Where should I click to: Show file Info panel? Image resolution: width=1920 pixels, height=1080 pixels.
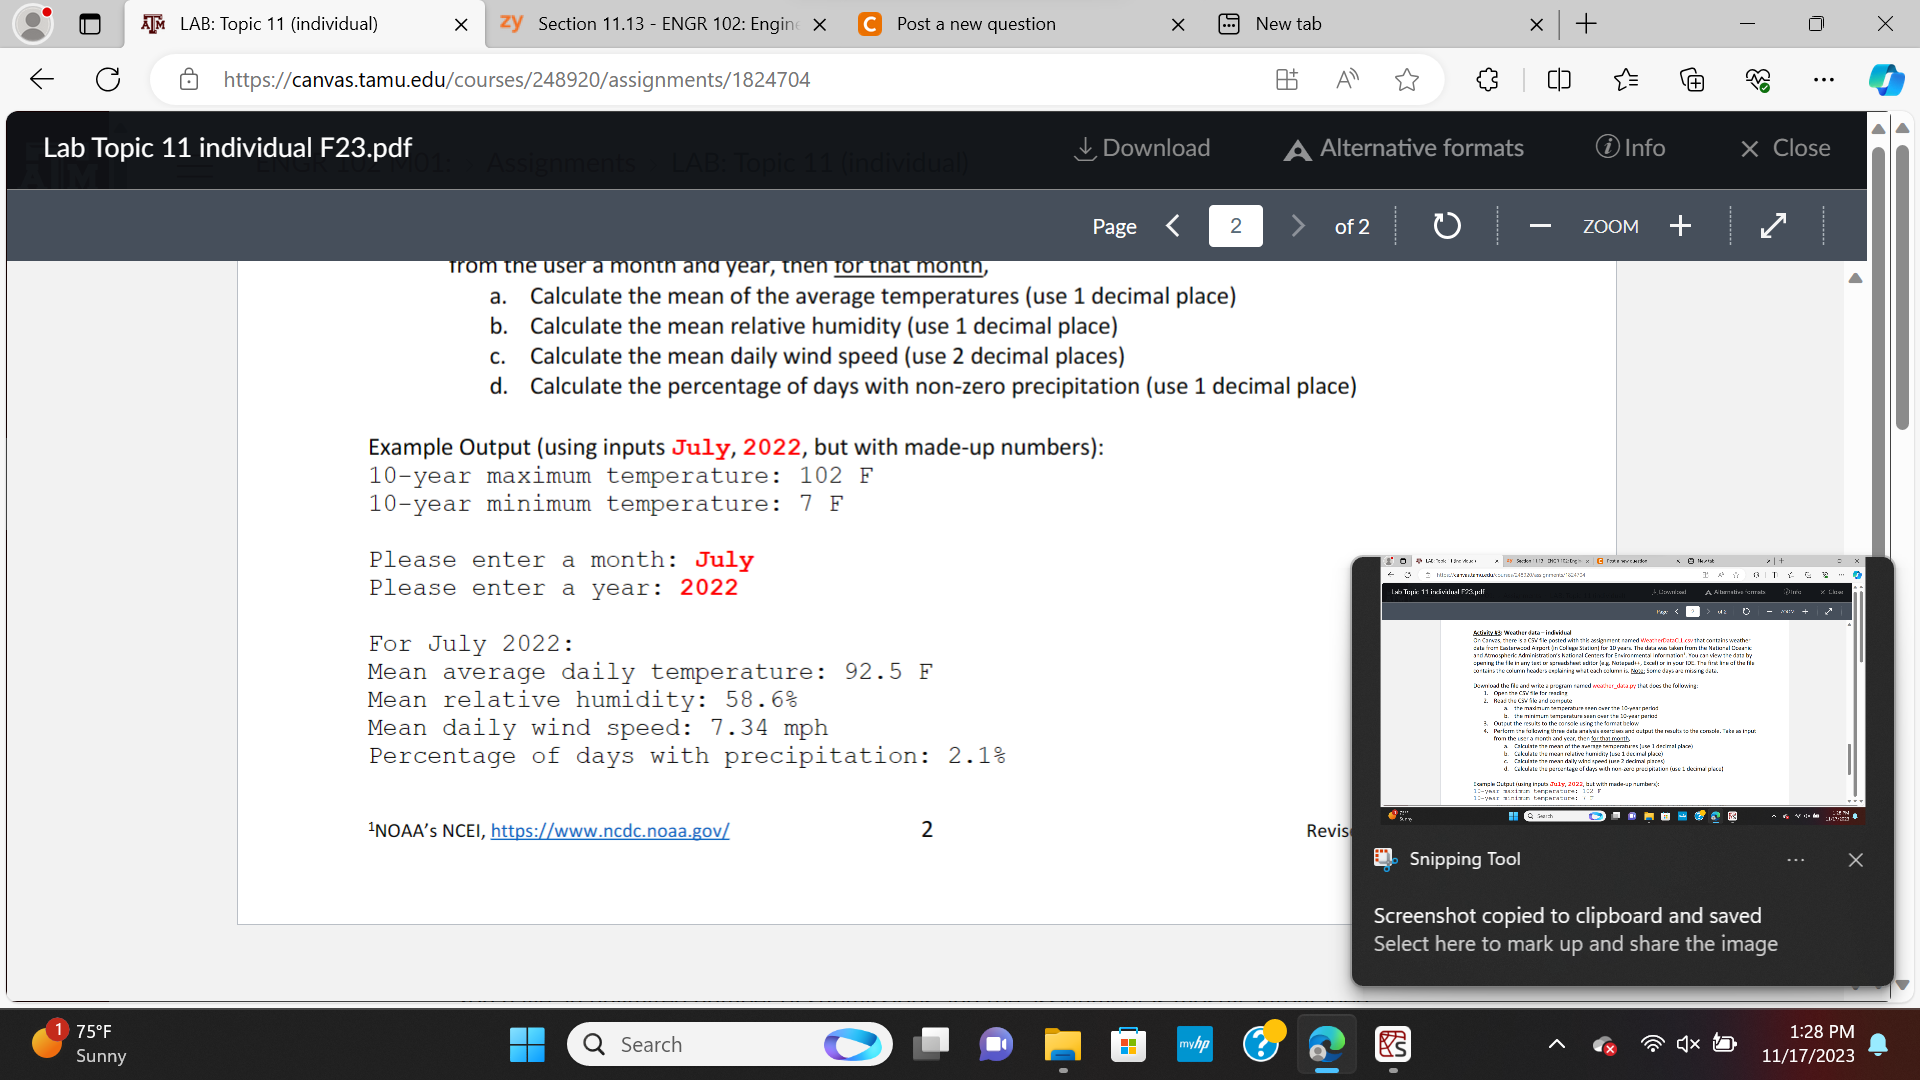point(1630,148)
